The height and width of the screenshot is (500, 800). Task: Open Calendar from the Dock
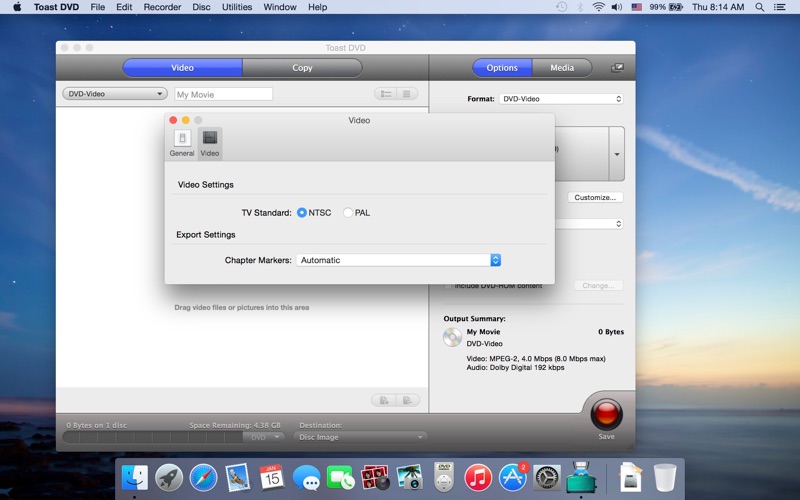tap(272, 478)
